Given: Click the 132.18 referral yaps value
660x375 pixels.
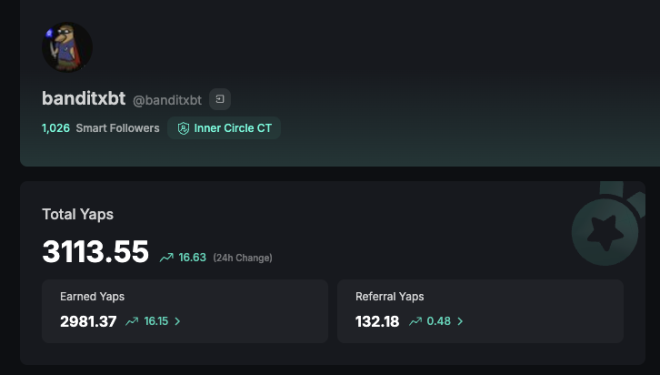Looking at the screenshot, I should pyautogui.click(x=377, y=322).
